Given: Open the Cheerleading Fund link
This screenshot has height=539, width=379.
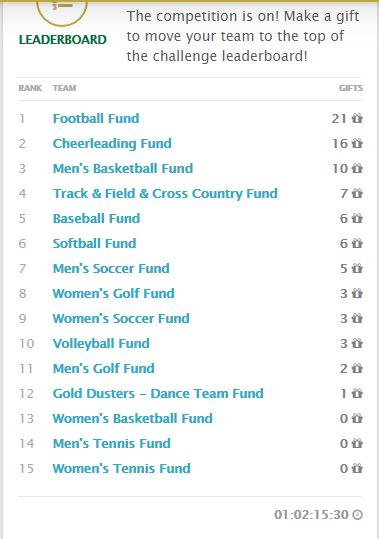Looking at the screenshot, I should click(112, 144).
